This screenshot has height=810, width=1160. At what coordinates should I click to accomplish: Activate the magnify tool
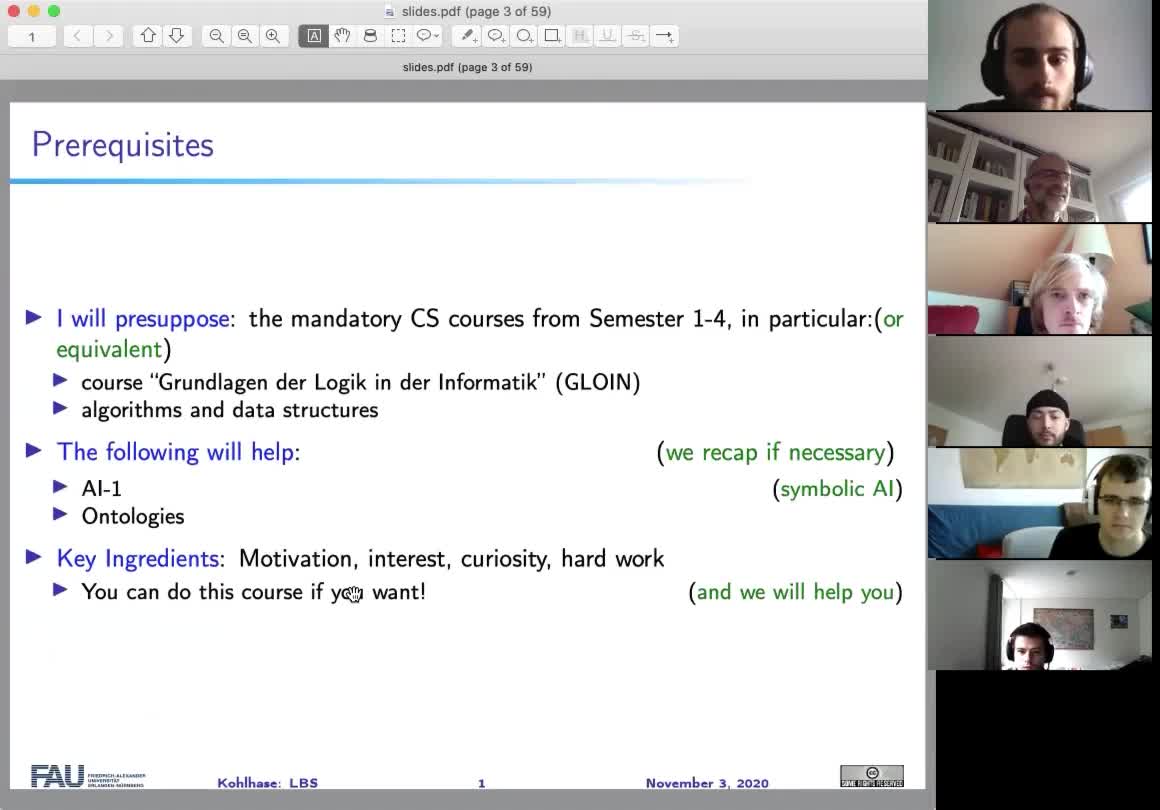coord(370,36)
